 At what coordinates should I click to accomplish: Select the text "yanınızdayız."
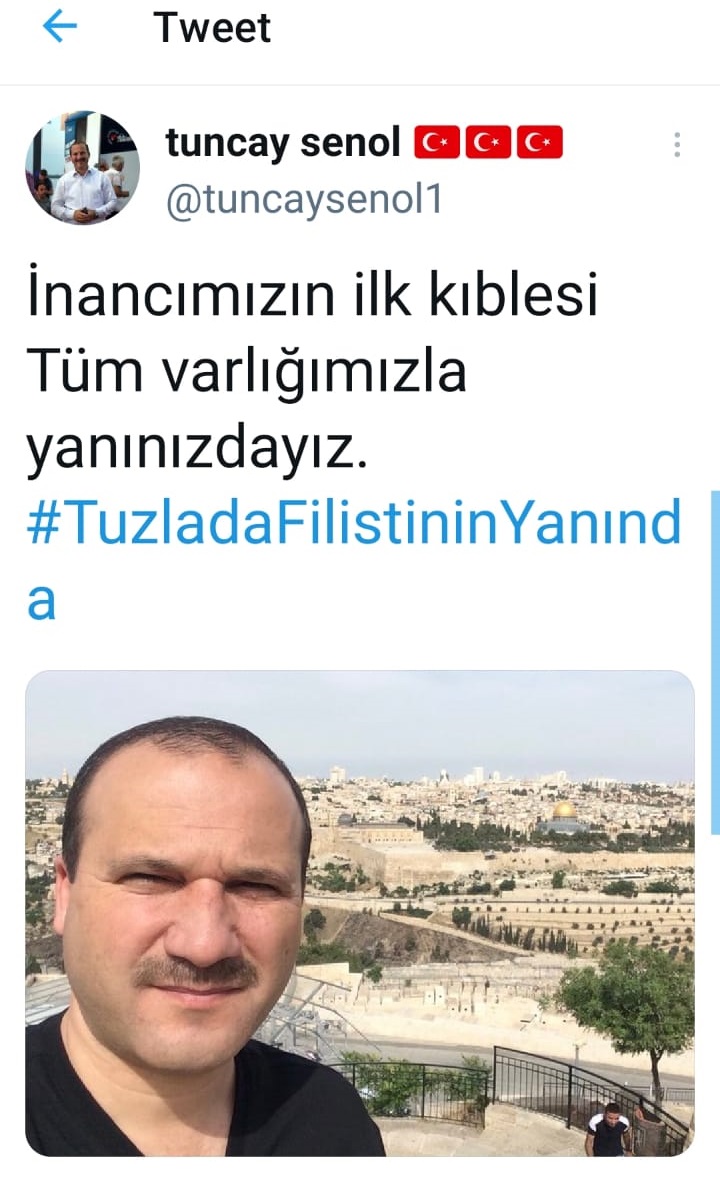pos(198,448)
